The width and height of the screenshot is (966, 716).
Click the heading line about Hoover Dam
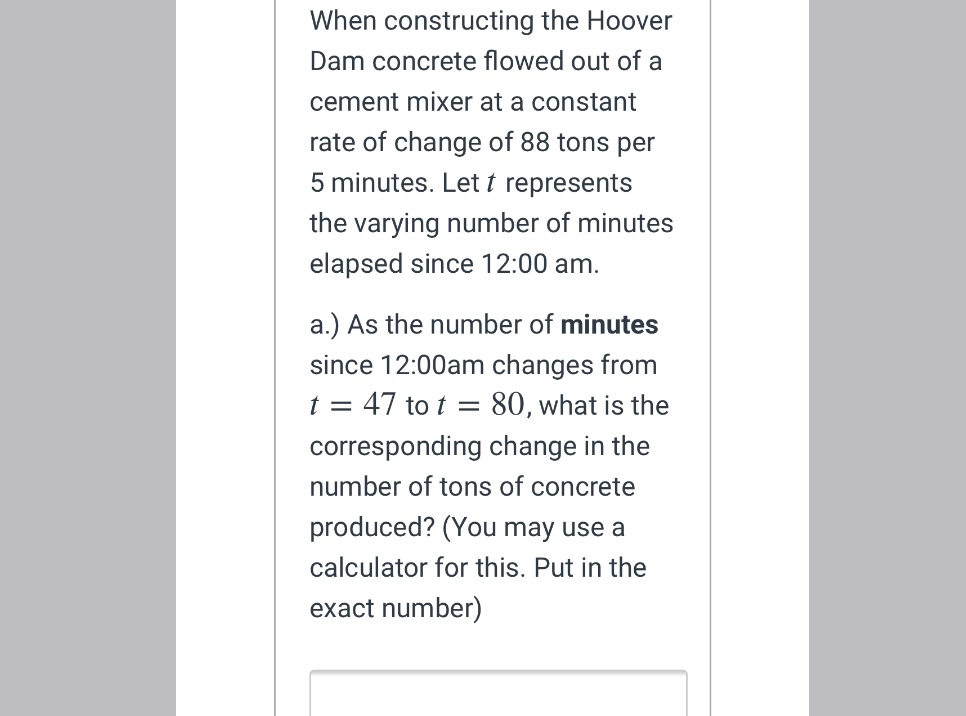tap(490, 20)
